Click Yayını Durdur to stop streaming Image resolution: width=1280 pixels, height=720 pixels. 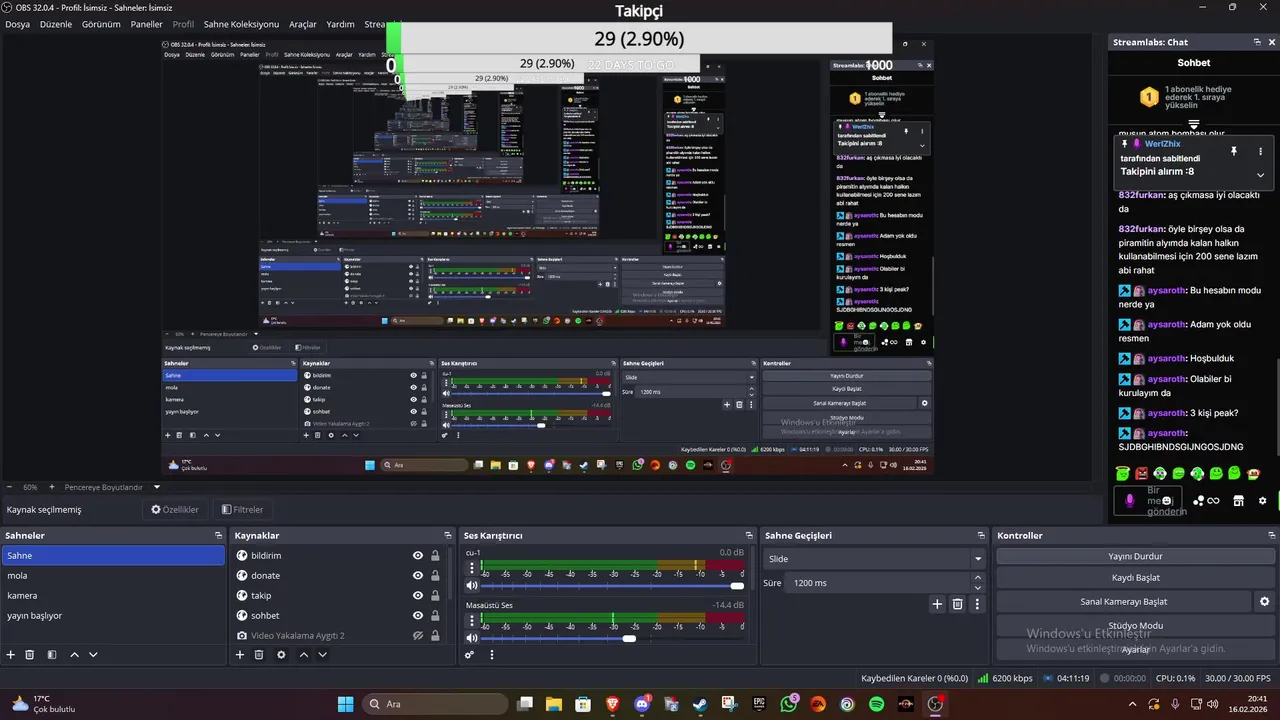point(1135,556)
